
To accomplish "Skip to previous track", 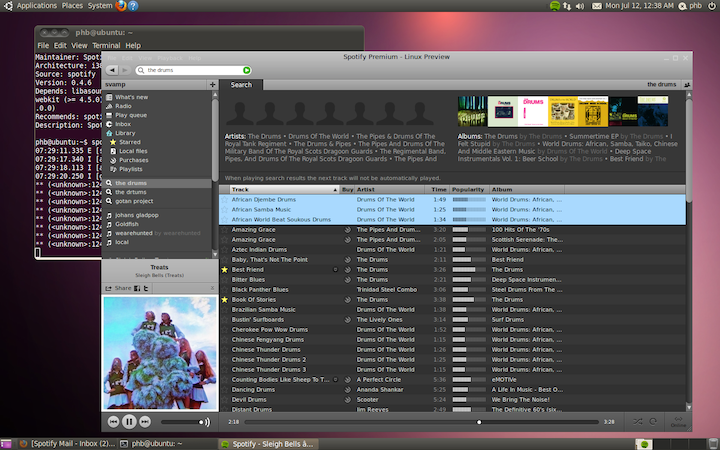I will (113, 422).
